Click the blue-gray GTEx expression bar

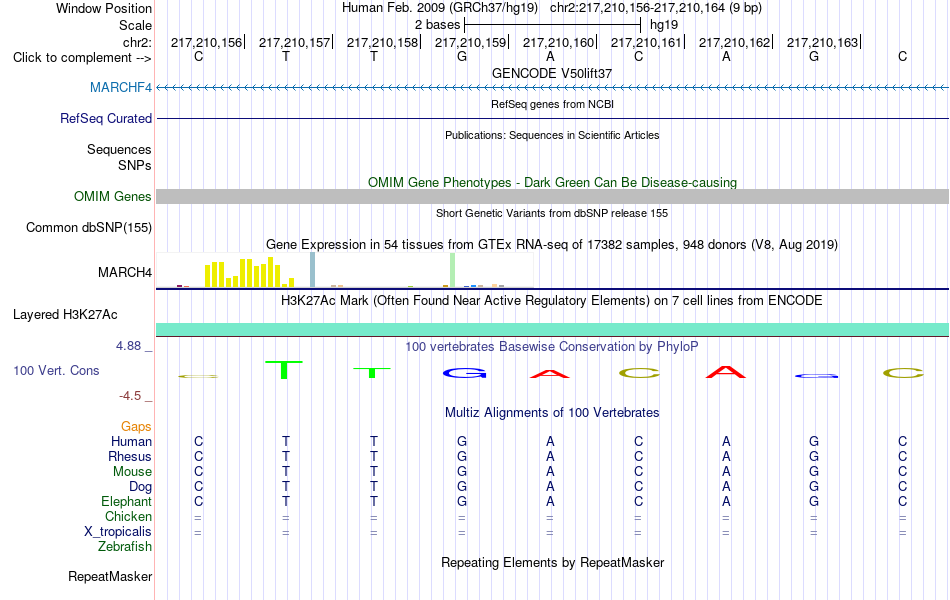[313, 270]
